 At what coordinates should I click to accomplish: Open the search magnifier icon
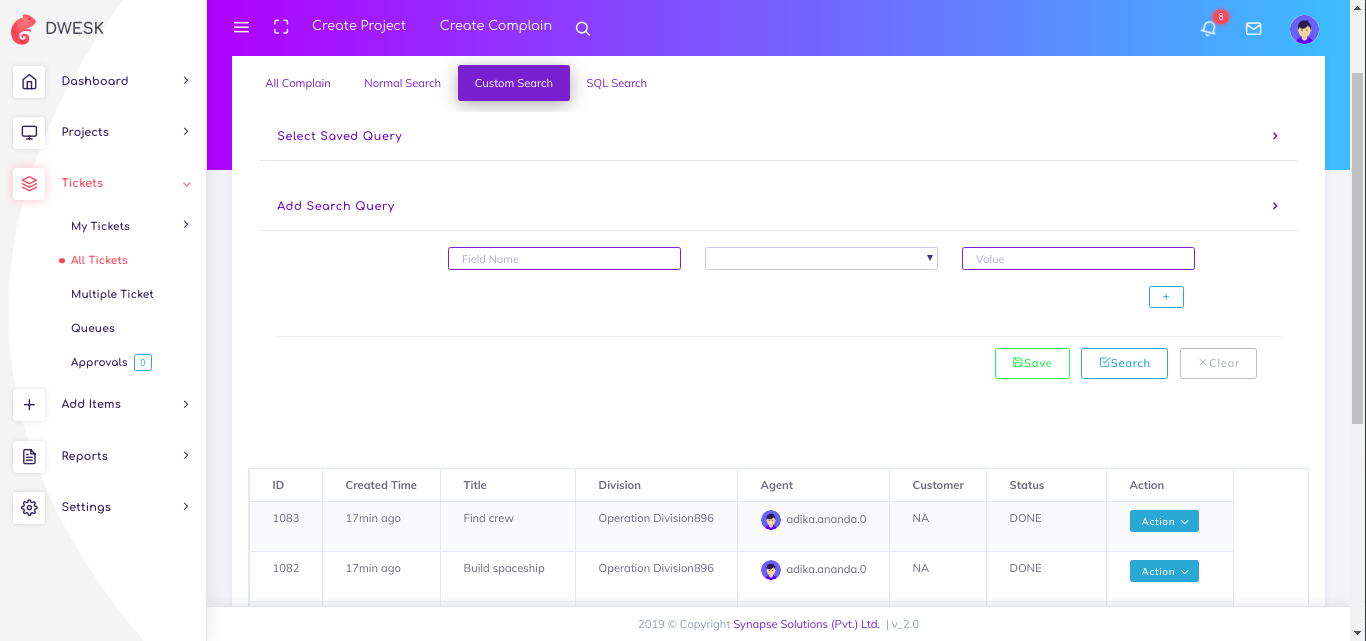583,29
